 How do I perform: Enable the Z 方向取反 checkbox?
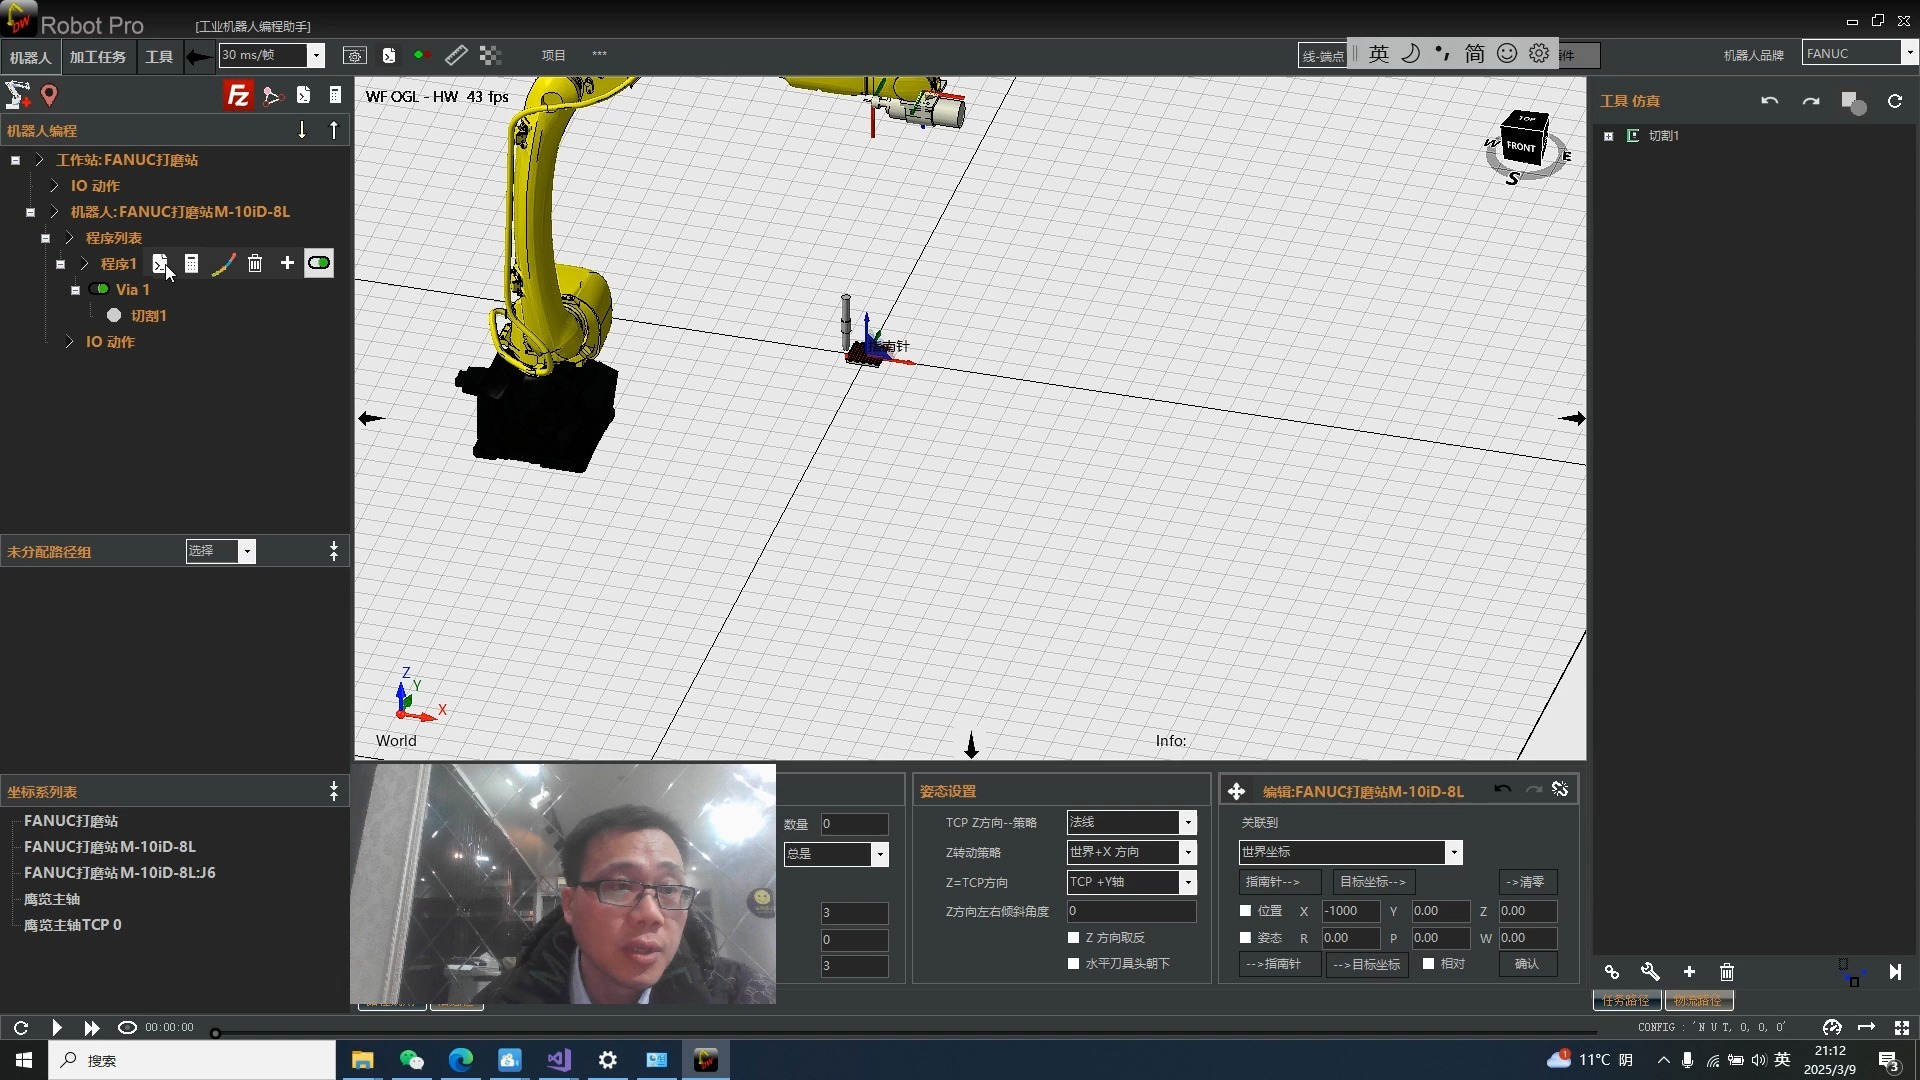tap(1074, 938)
